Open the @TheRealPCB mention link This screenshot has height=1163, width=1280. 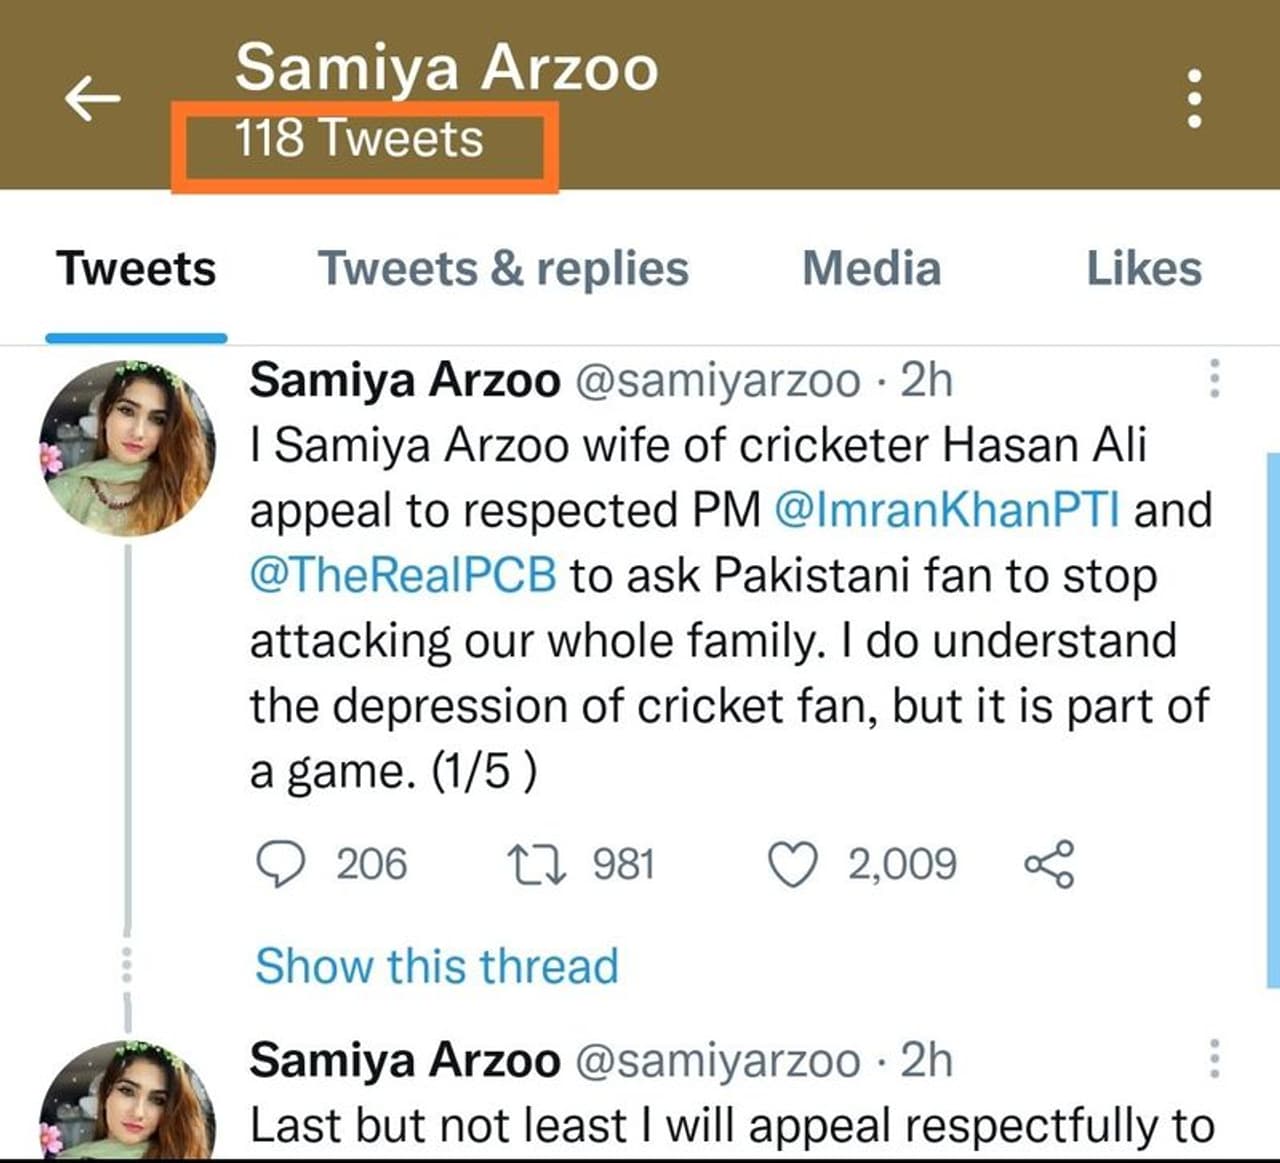[403, 575]
